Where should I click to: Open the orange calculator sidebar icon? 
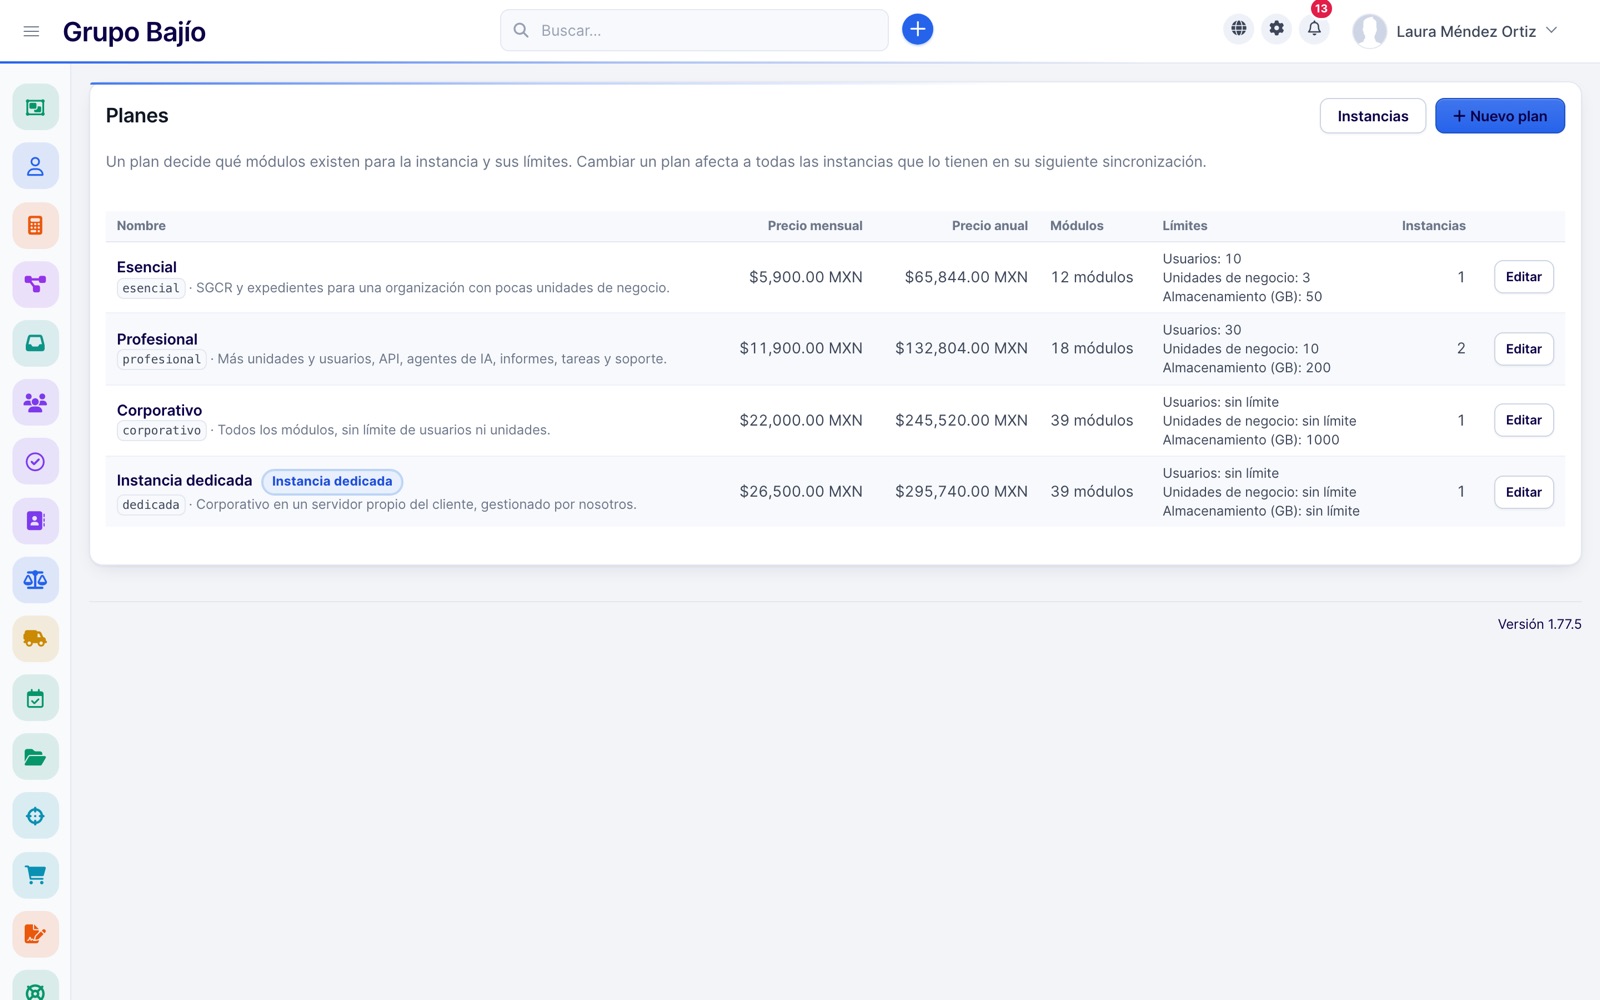tap(35, 225)
